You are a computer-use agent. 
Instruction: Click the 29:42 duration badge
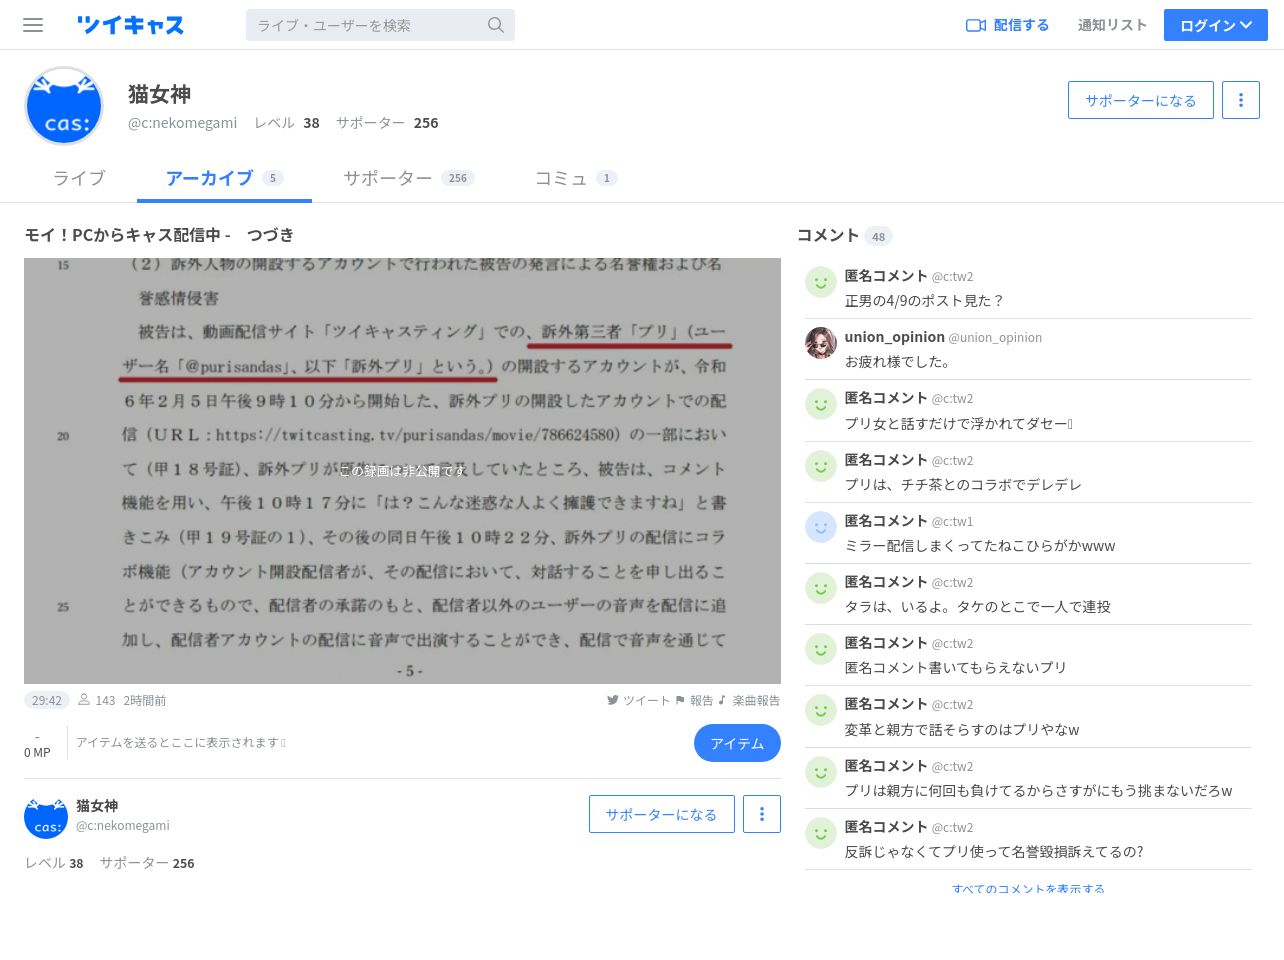tap(47, 700)
